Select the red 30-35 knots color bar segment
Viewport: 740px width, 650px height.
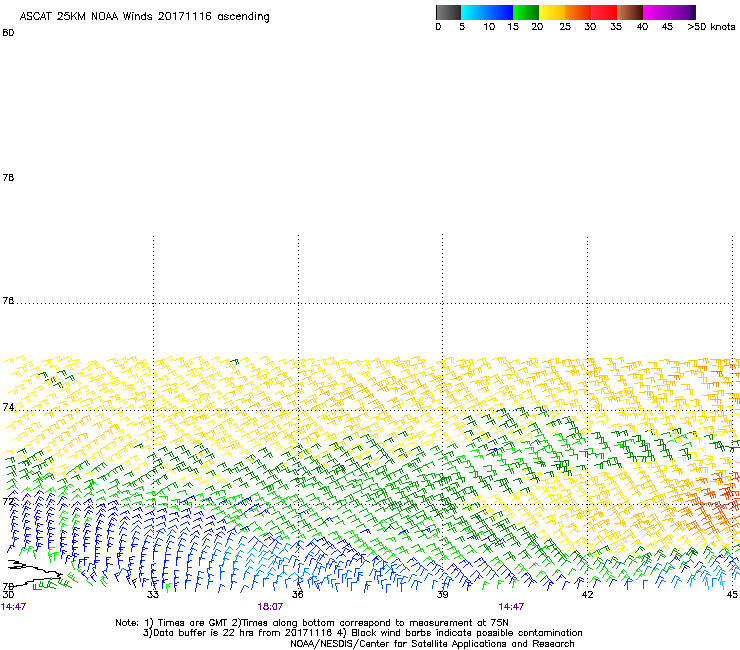click(x=604, y=12)
